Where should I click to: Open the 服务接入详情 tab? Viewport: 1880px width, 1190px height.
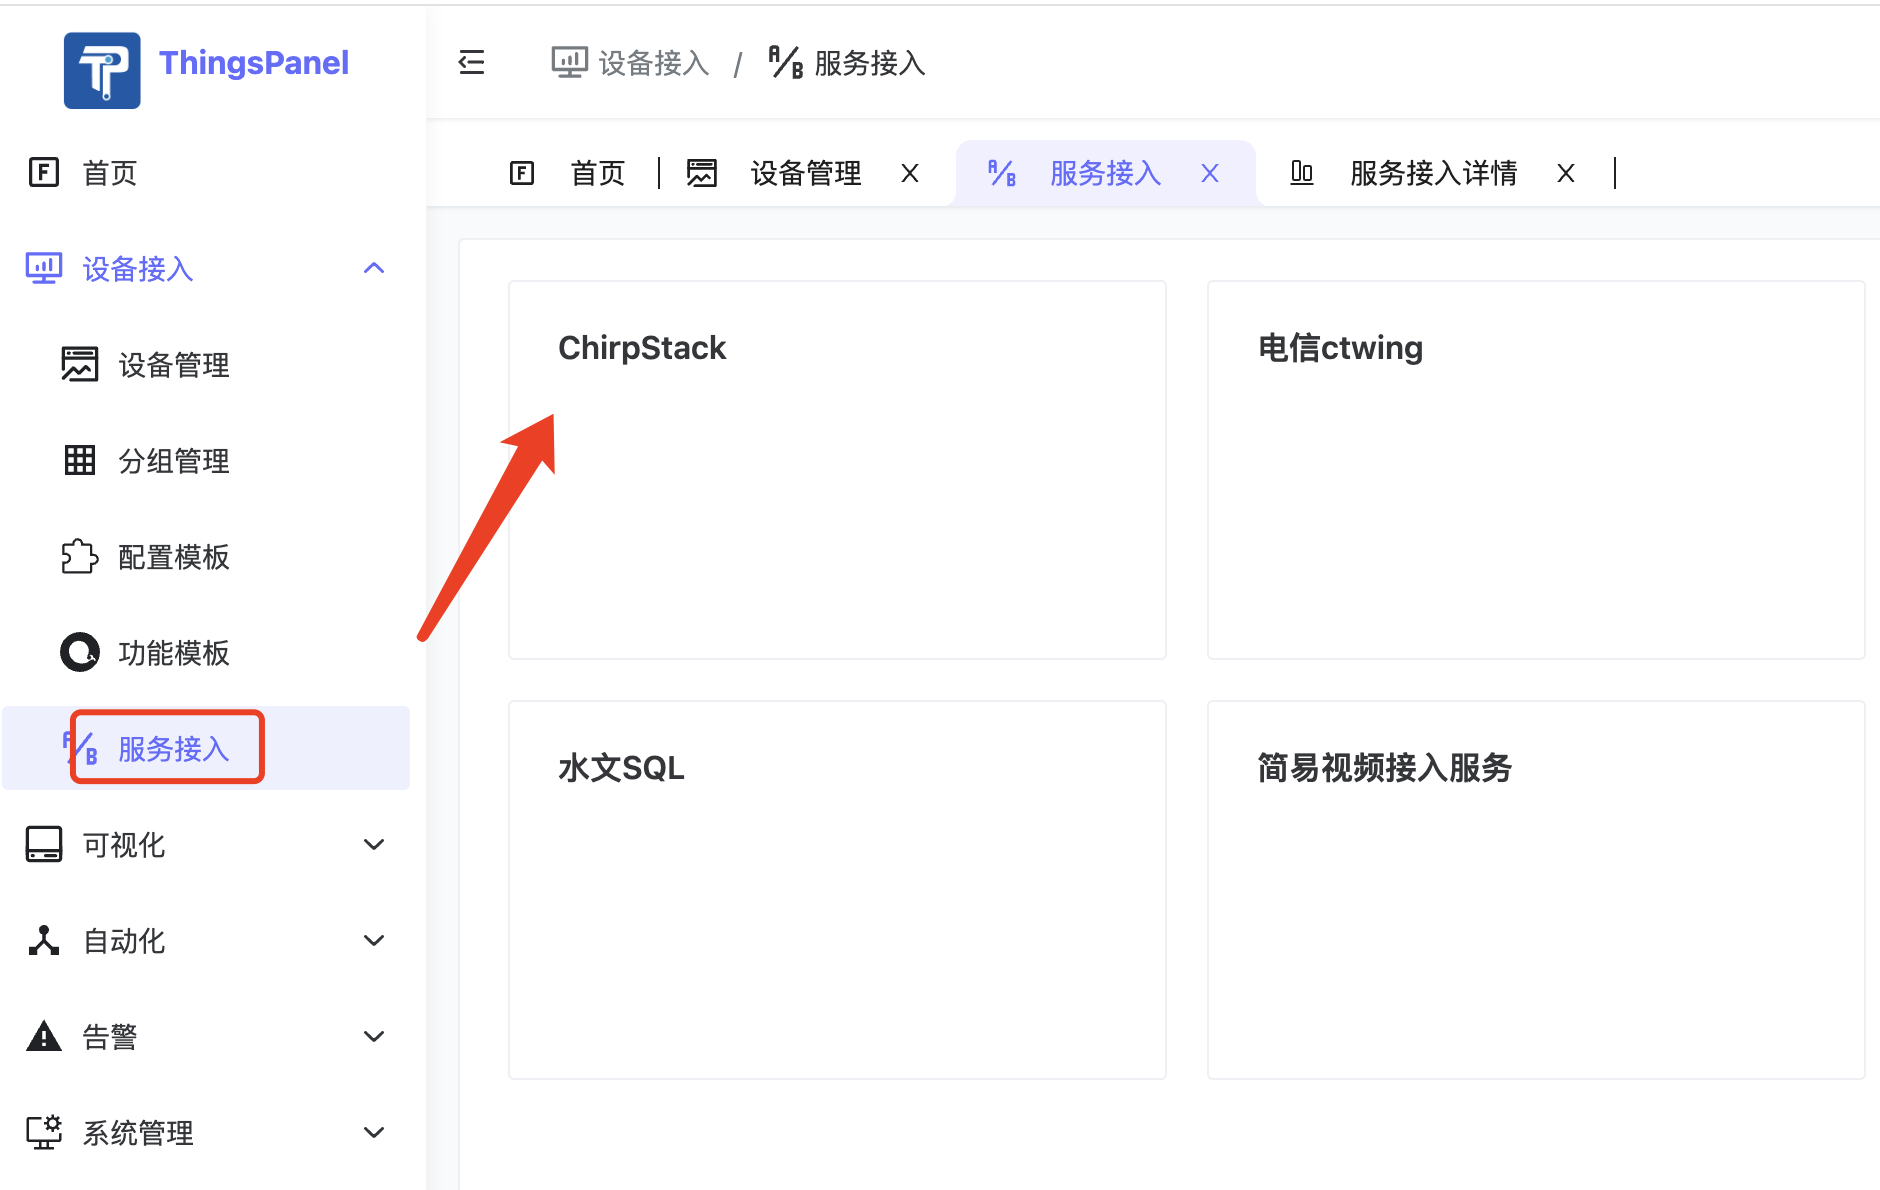(x=1432, y=172)
